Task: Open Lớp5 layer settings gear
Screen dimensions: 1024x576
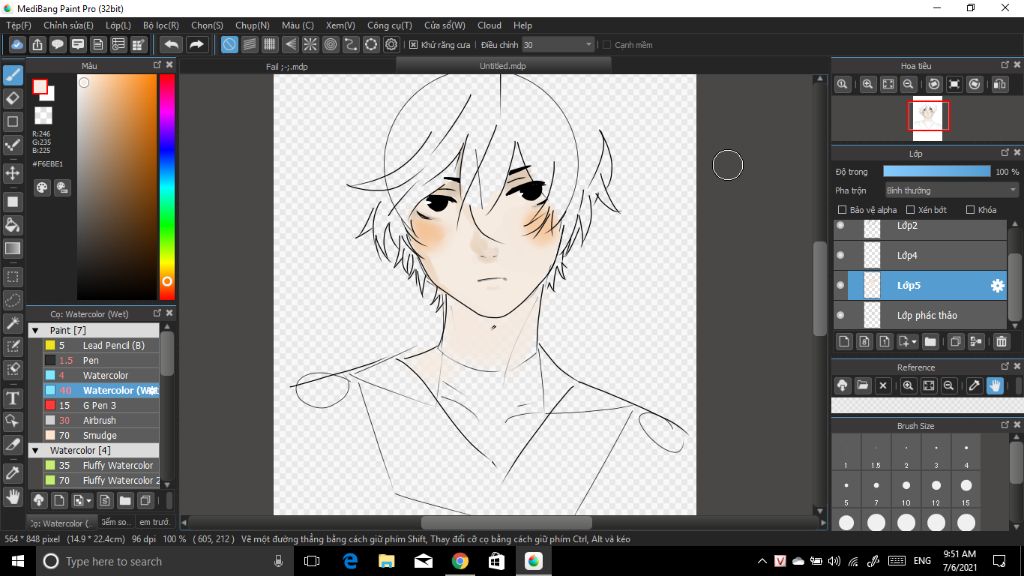Action: coord(997,285)
